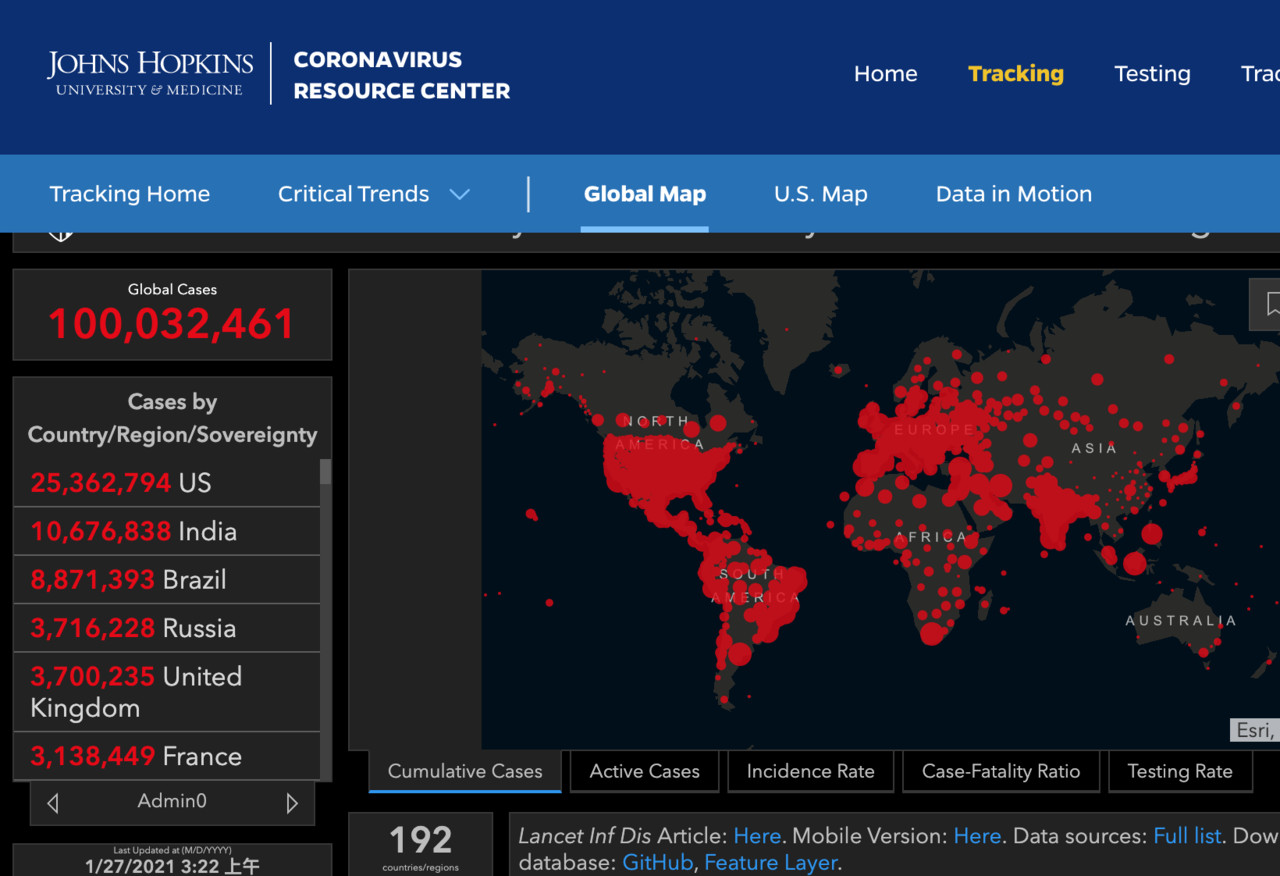Show the Incidence Rate map layer
Viewport: 1280px width, 876px height.
pos(810,771)
